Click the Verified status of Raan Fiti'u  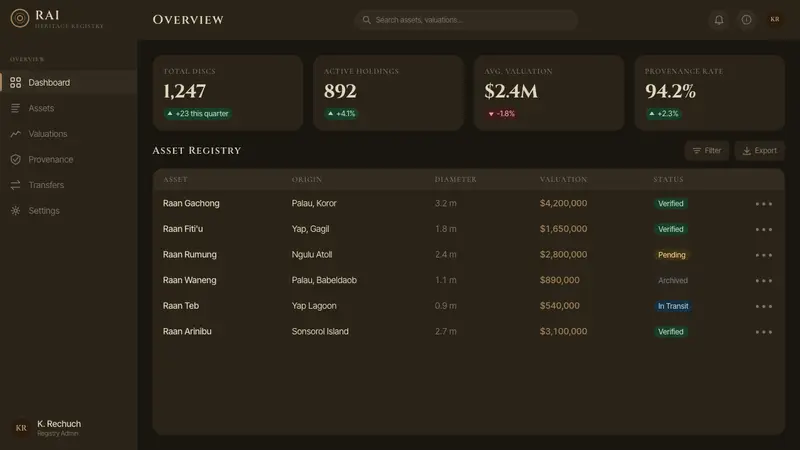pyautogui.click(x=670, y=229)
